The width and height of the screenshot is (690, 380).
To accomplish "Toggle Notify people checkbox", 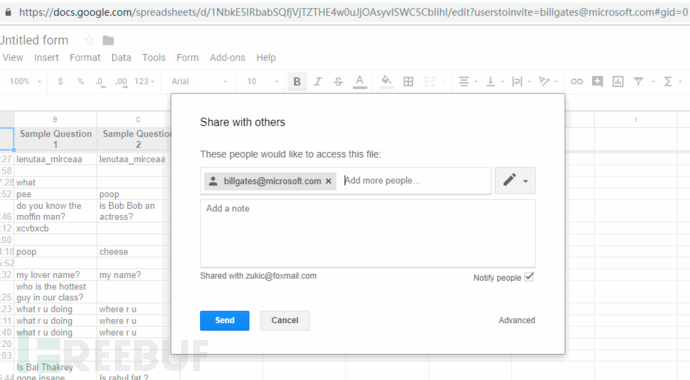I will pos(529,277).
